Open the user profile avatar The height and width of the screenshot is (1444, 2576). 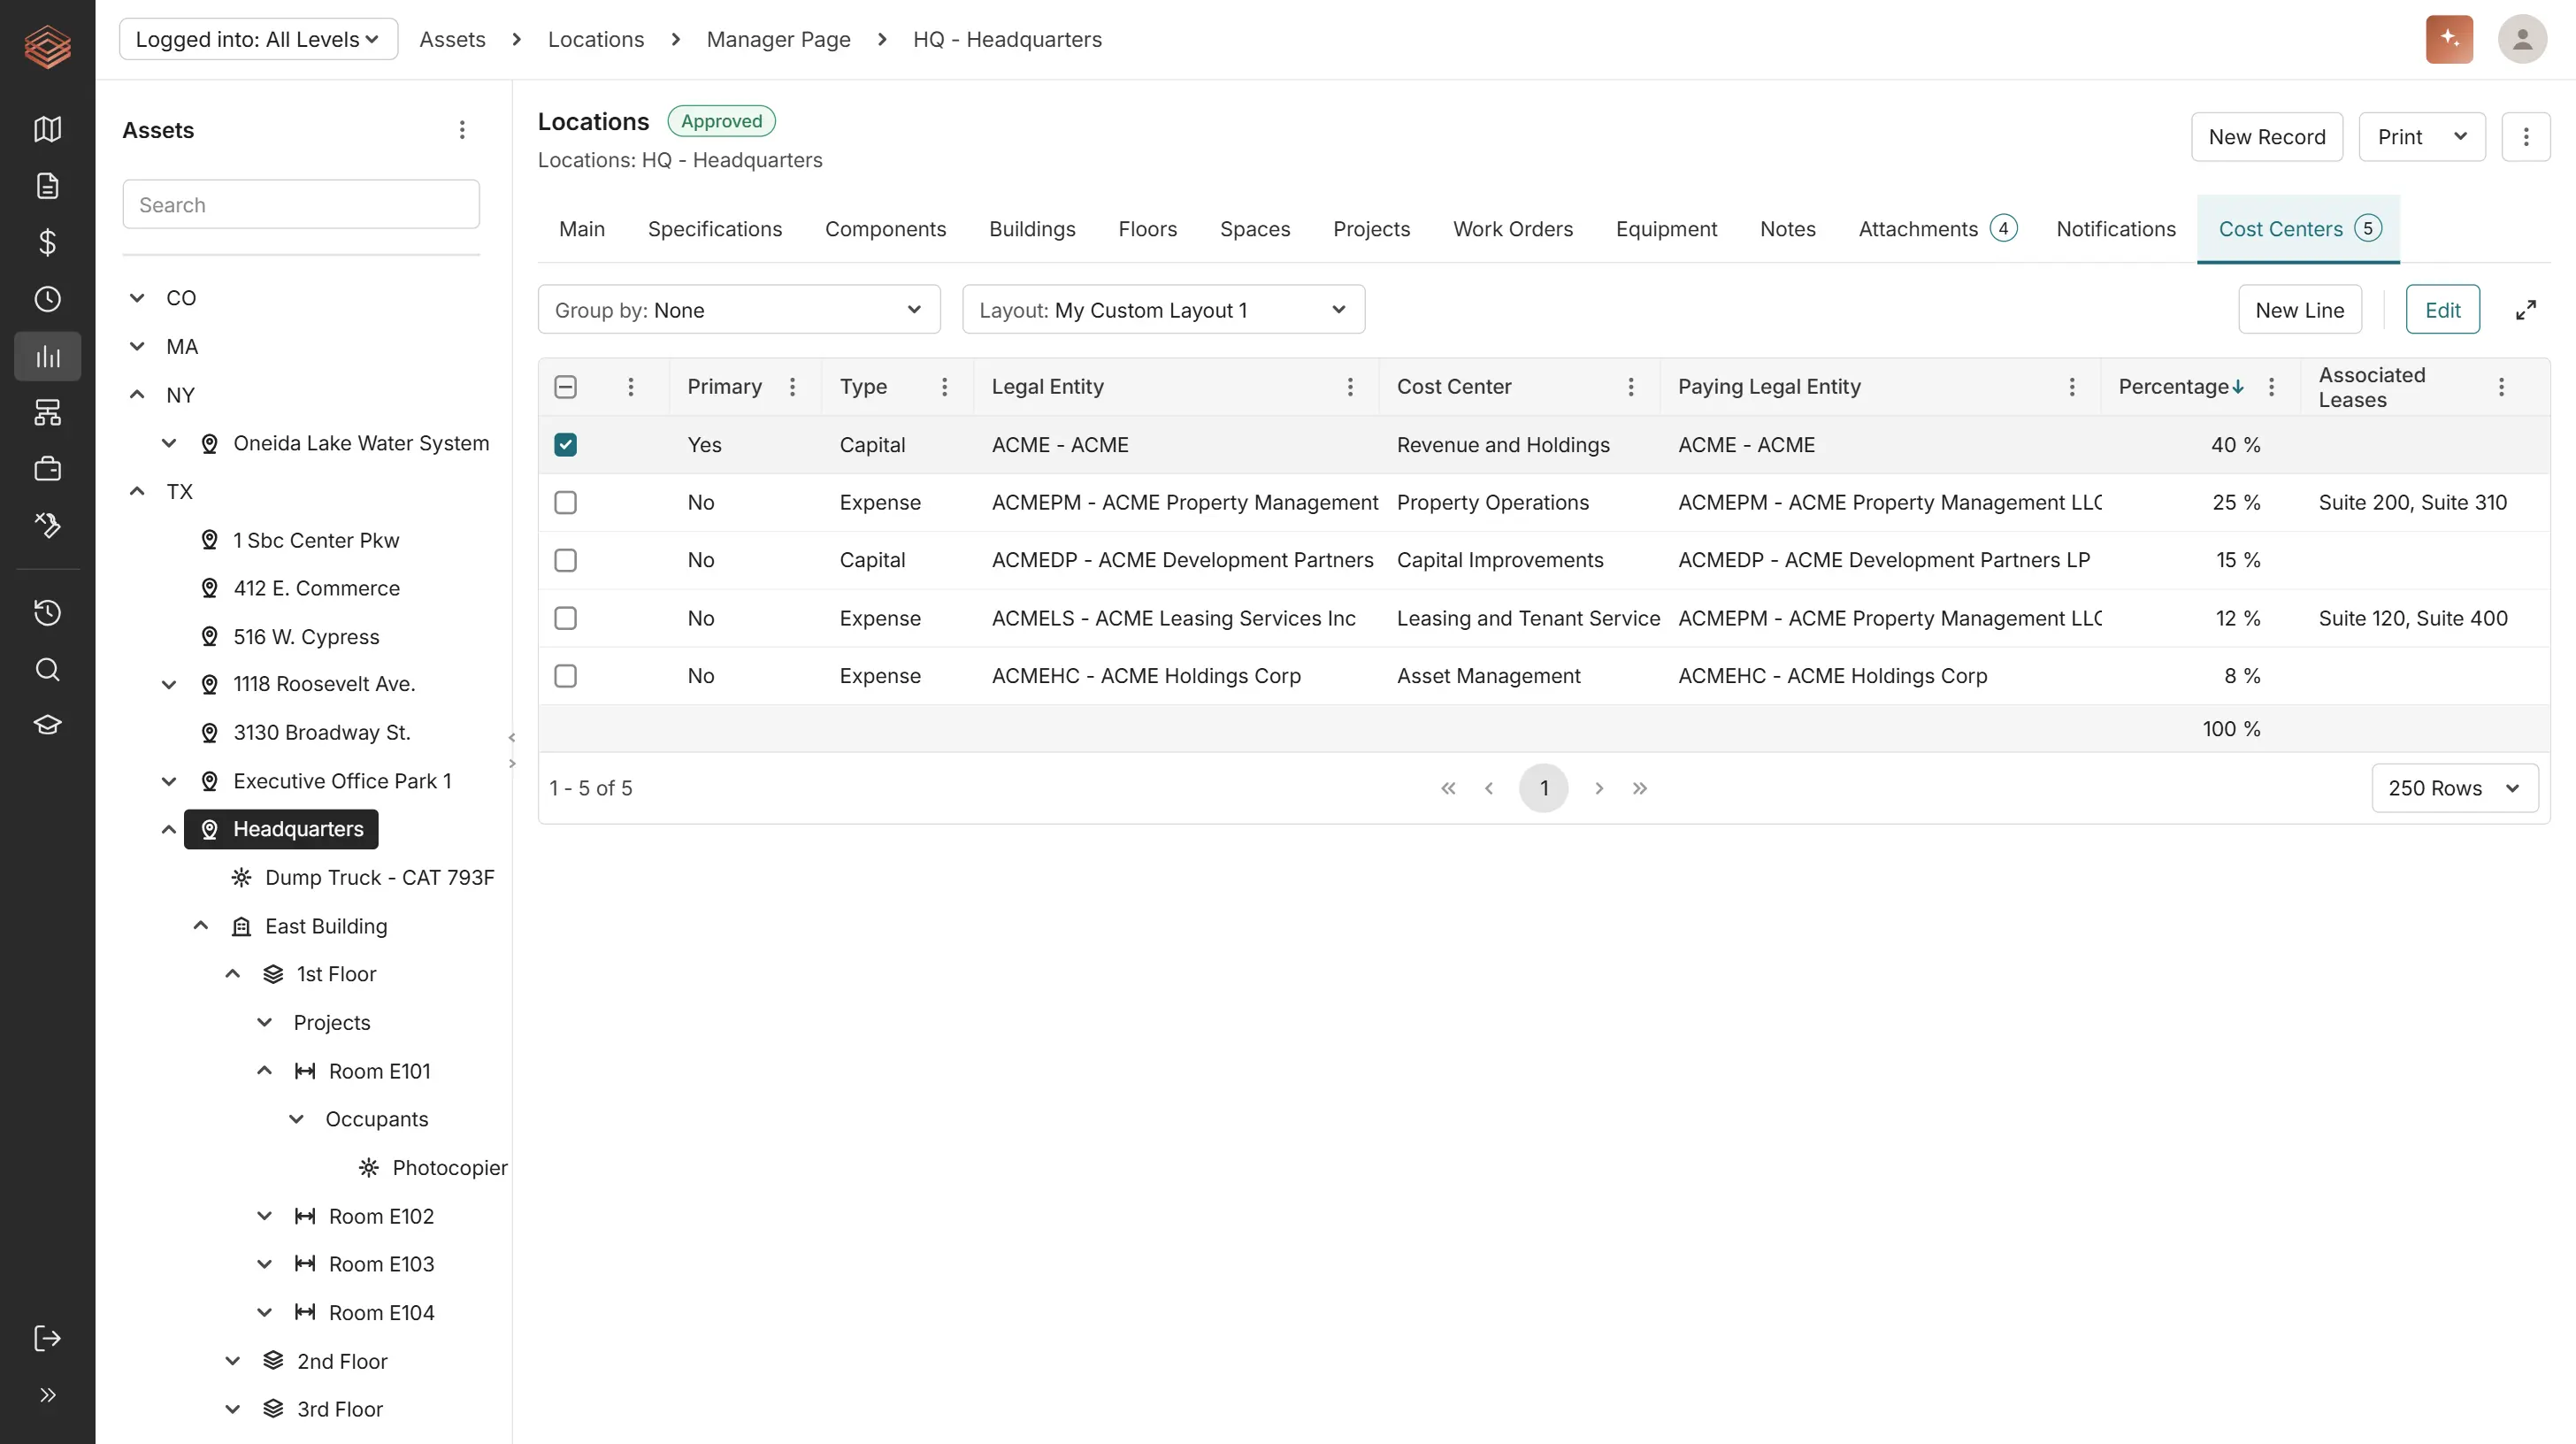coord(2522,39)
